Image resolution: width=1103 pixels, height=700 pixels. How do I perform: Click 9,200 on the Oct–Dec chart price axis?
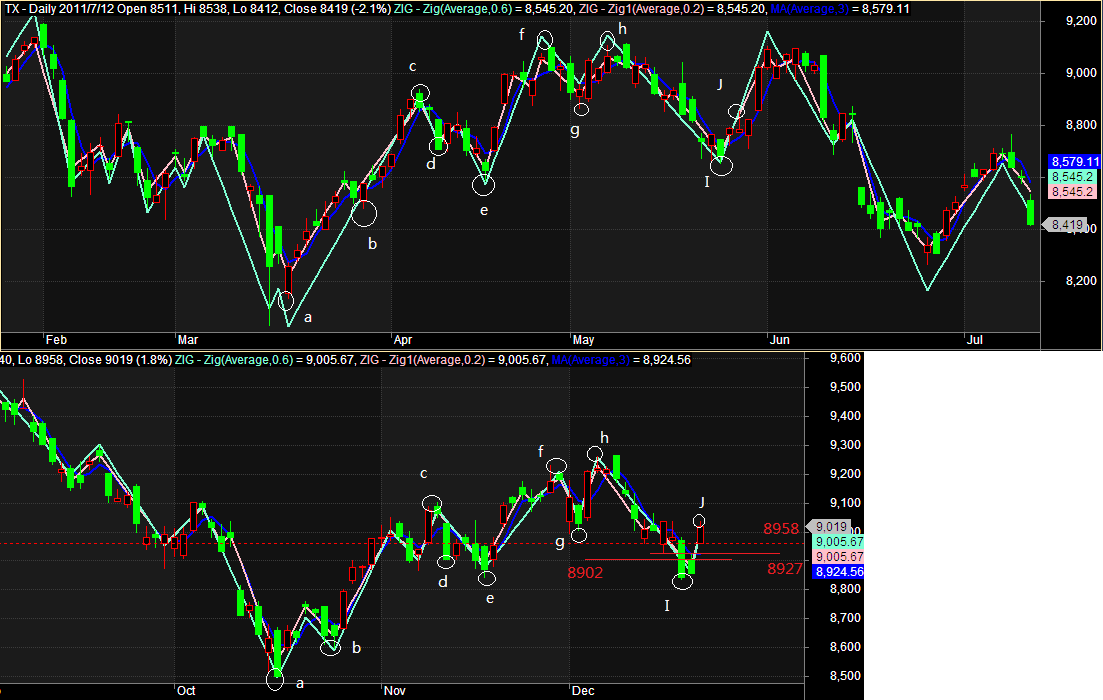pyautogui.click(x=846, y=473)
